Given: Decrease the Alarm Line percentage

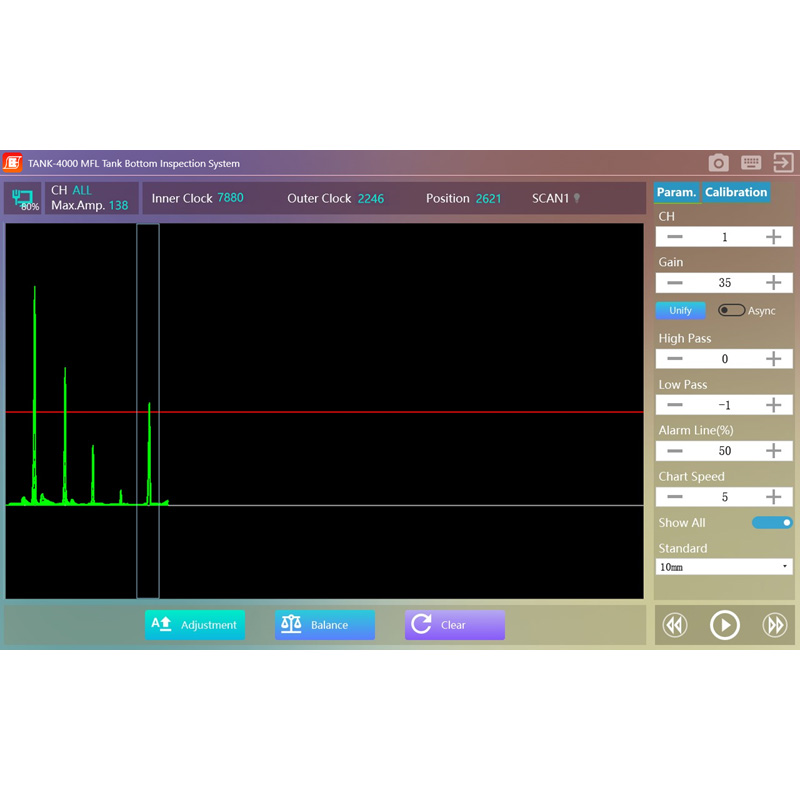Looking at the screenshot, I should tap(674, 451).
